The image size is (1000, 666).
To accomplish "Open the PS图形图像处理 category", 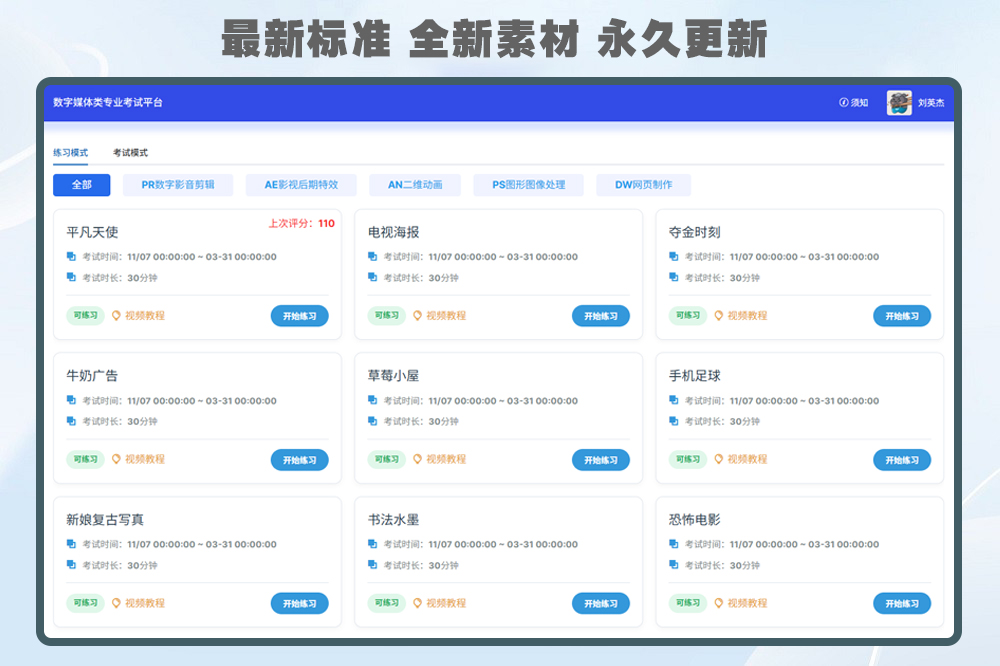I will pyautogui.click(x=528, y=185).
